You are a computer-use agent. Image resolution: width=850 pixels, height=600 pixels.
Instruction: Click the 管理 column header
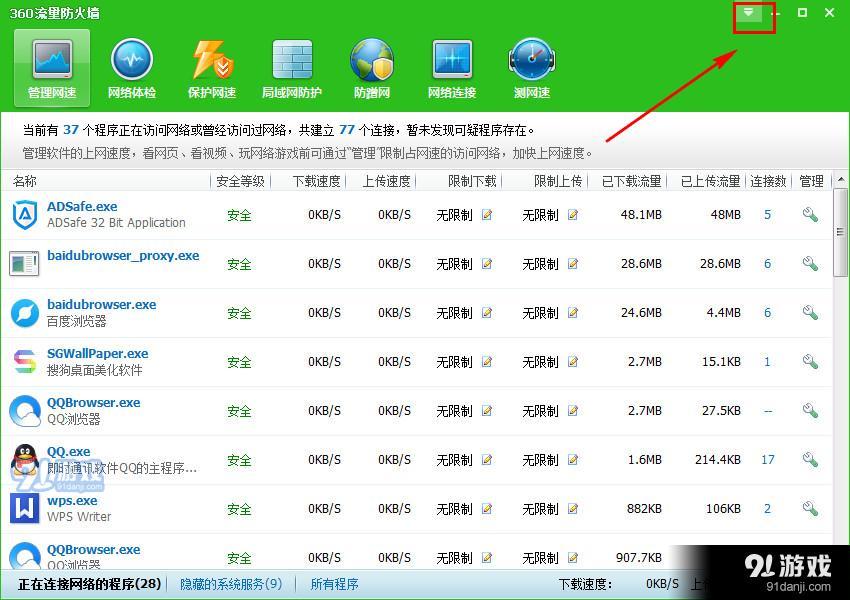(x=811, y=181)
